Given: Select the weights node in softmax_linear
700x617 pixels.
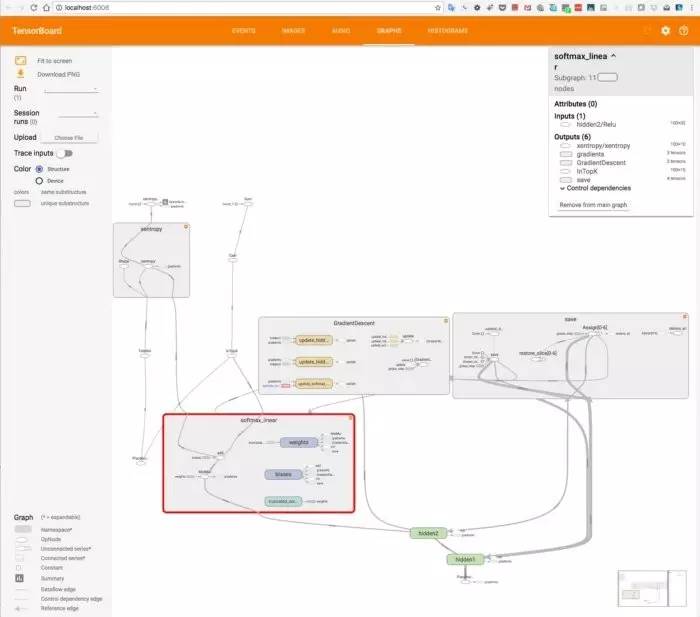Looking at the screenshot, I should [x=299, y=442].
